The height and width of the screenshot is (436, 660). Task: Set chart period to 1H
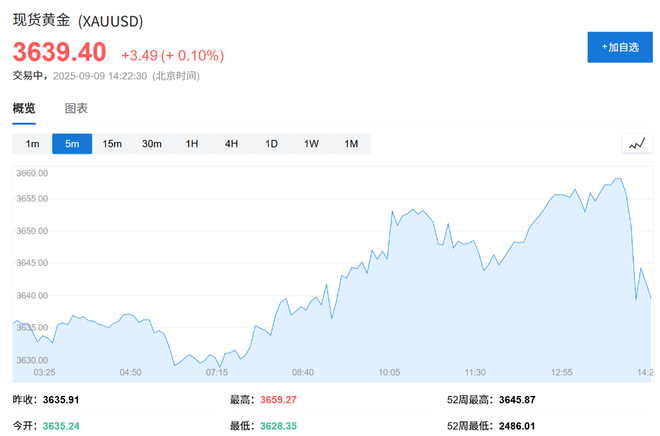click(x=192, y=144)
